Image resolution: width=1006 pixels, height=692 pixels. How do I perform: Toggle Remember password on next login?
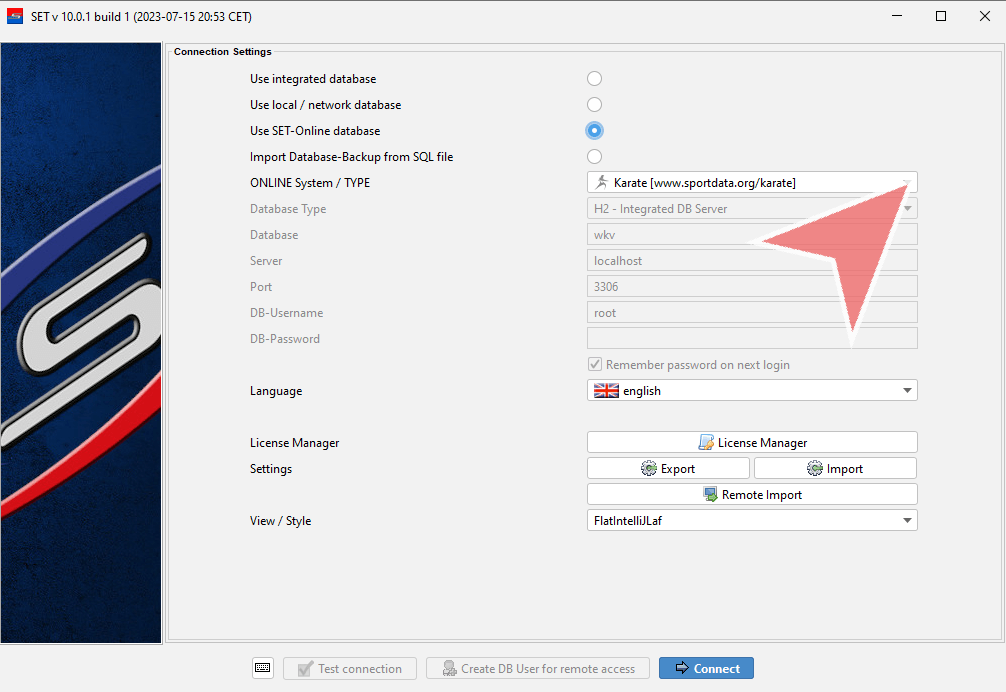coord(595,365)
